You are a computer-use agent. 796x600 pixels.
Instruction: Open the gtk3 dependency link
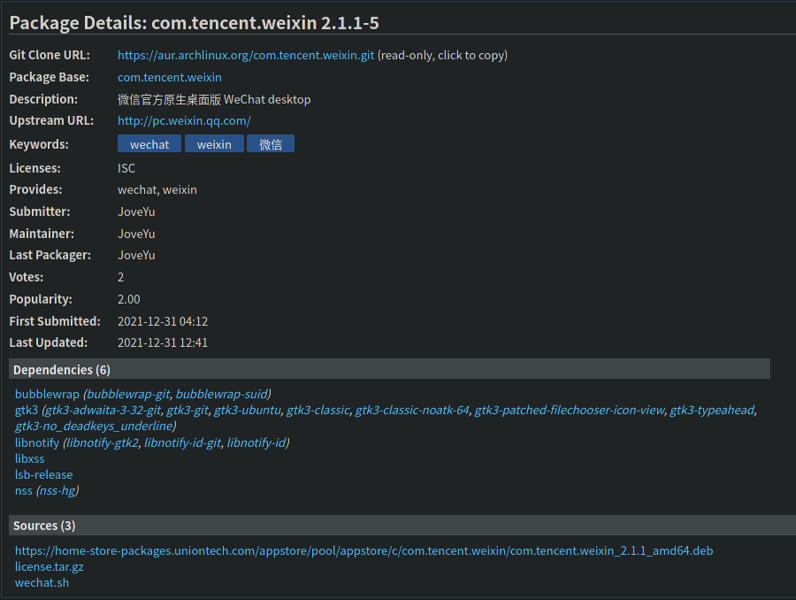point(26,410)
